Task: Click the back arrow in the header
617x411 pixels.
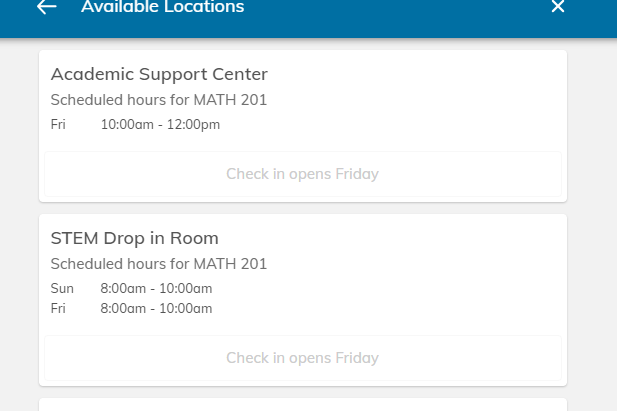Action: point(46,7)
